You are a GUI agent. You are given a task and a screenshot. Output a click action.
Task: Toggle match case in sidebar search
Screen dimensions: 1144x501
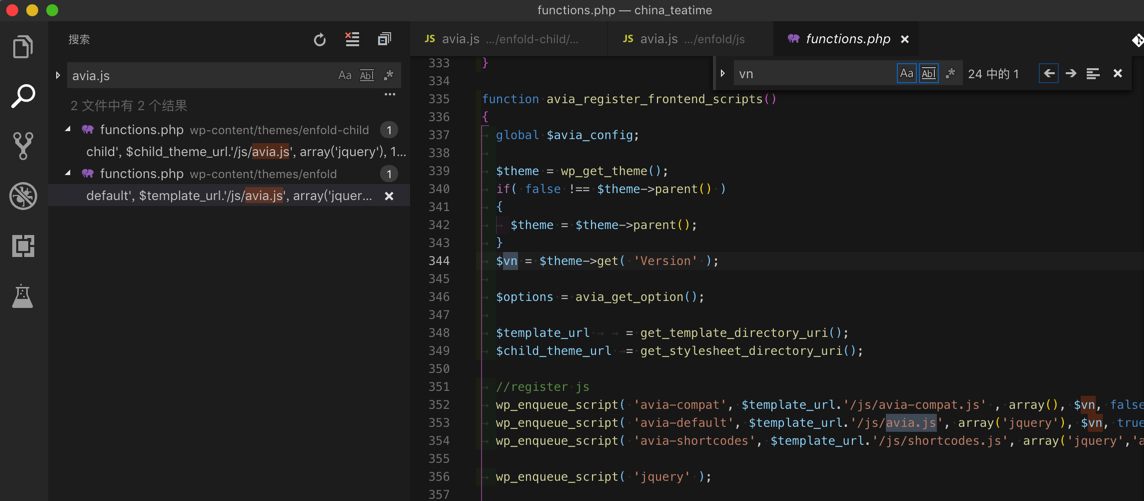345,75
